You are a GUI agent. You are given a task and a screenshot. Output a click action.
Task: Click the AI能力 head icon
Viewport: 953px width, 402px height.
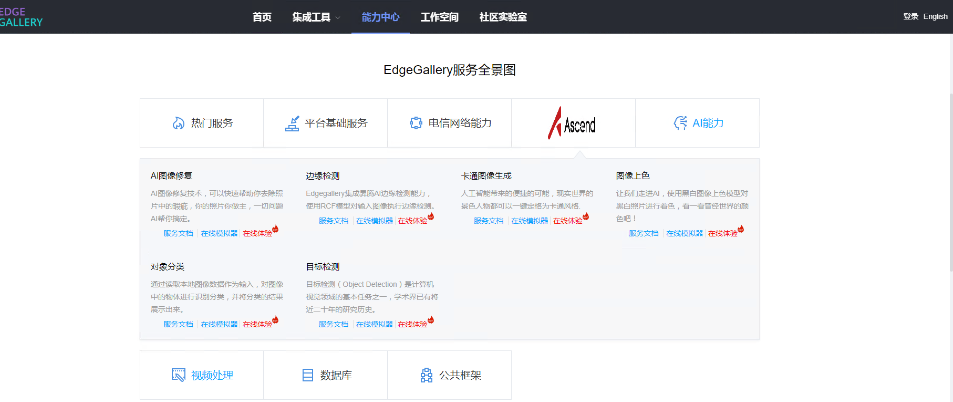click(680, 123)
